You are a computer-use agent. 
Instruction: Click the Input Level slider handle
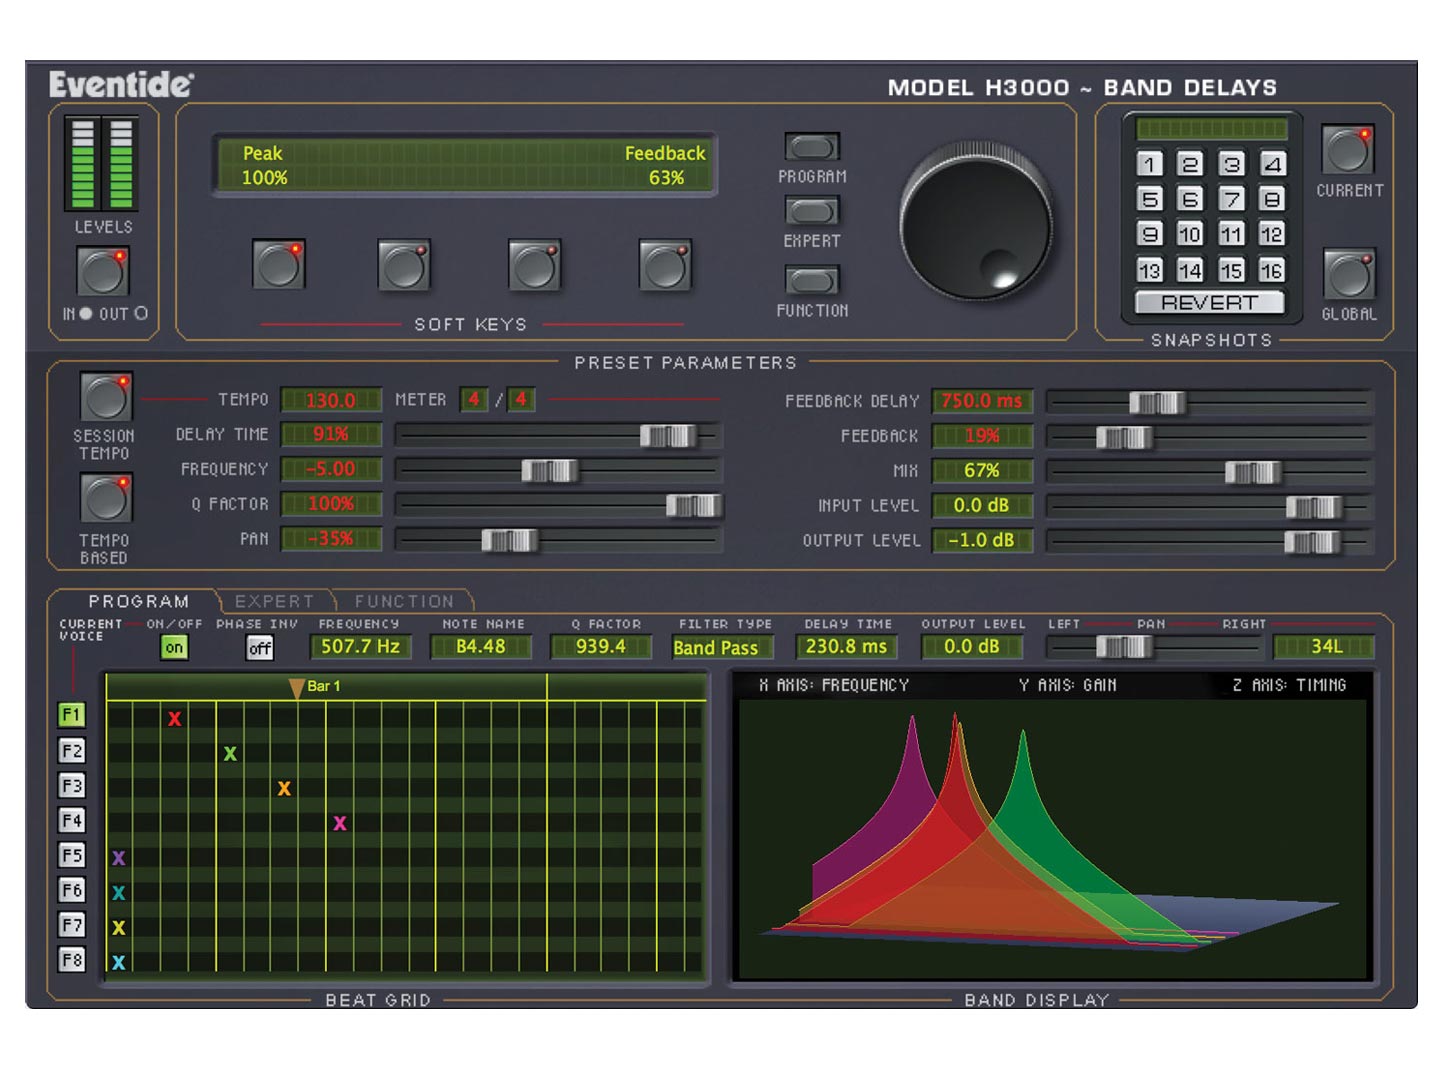pyautogui.click(x=1313, y=507)
